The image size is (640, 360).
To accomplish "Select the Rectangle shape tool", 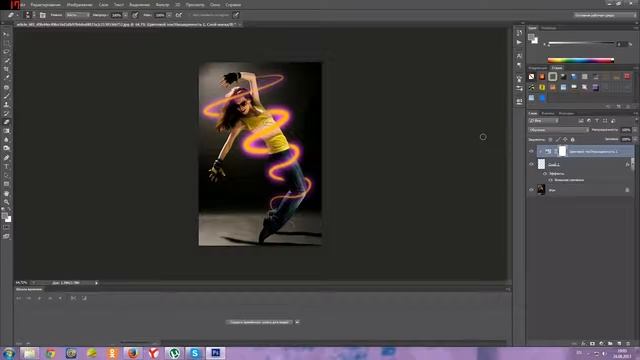I will [6, 184].
